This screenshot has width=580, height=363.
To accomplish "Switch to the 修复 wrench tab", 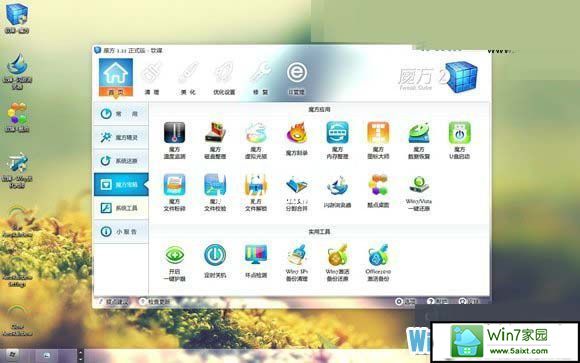I will click(260, 78).
